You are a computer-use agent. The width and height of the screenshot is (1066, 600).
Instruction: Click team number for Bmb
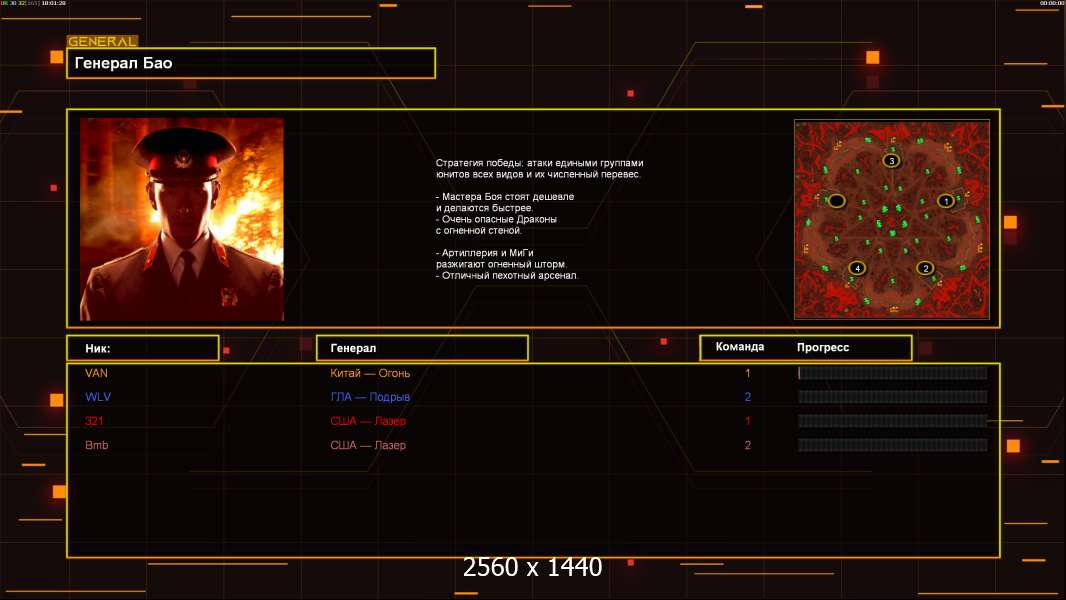(x=748, y=445)
